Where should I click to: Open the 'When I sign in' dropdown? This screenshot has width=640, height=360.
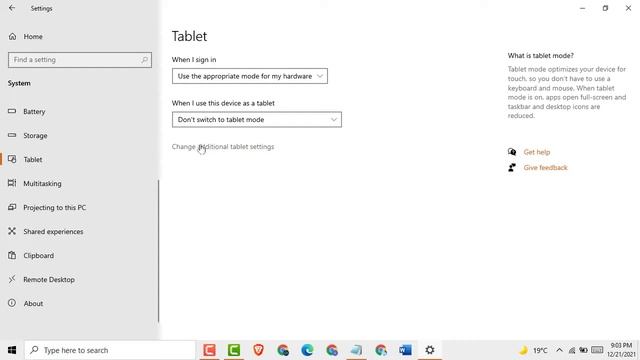(250, 76)
